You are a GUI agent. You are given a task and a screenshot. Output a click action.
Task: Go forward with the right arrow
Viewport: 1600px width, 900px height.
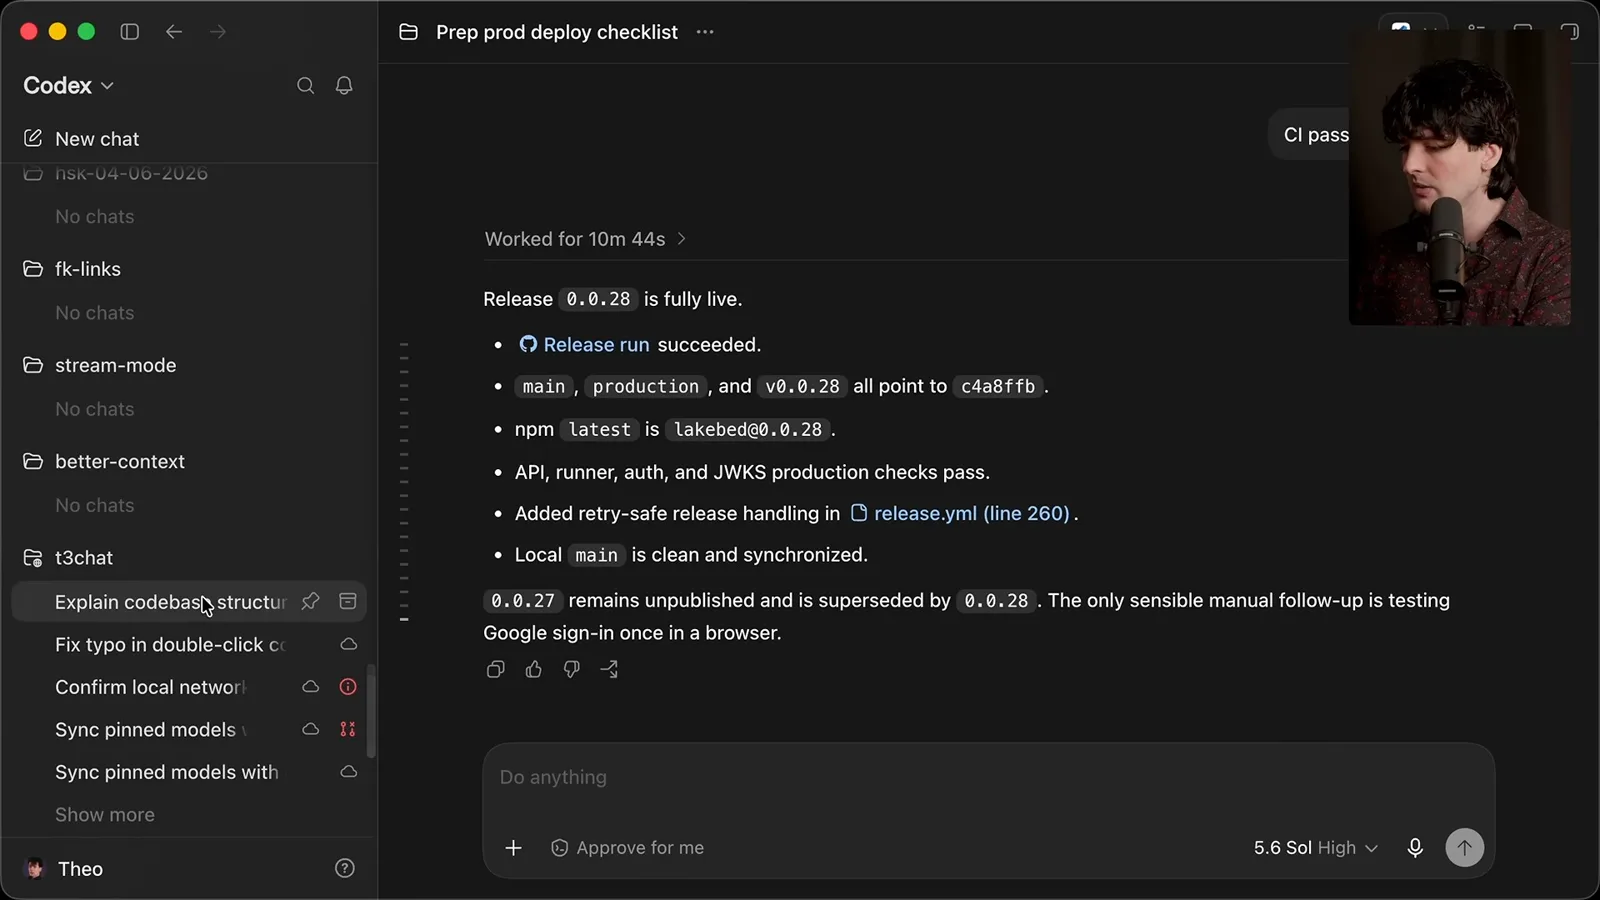click(x=217, y=32)
